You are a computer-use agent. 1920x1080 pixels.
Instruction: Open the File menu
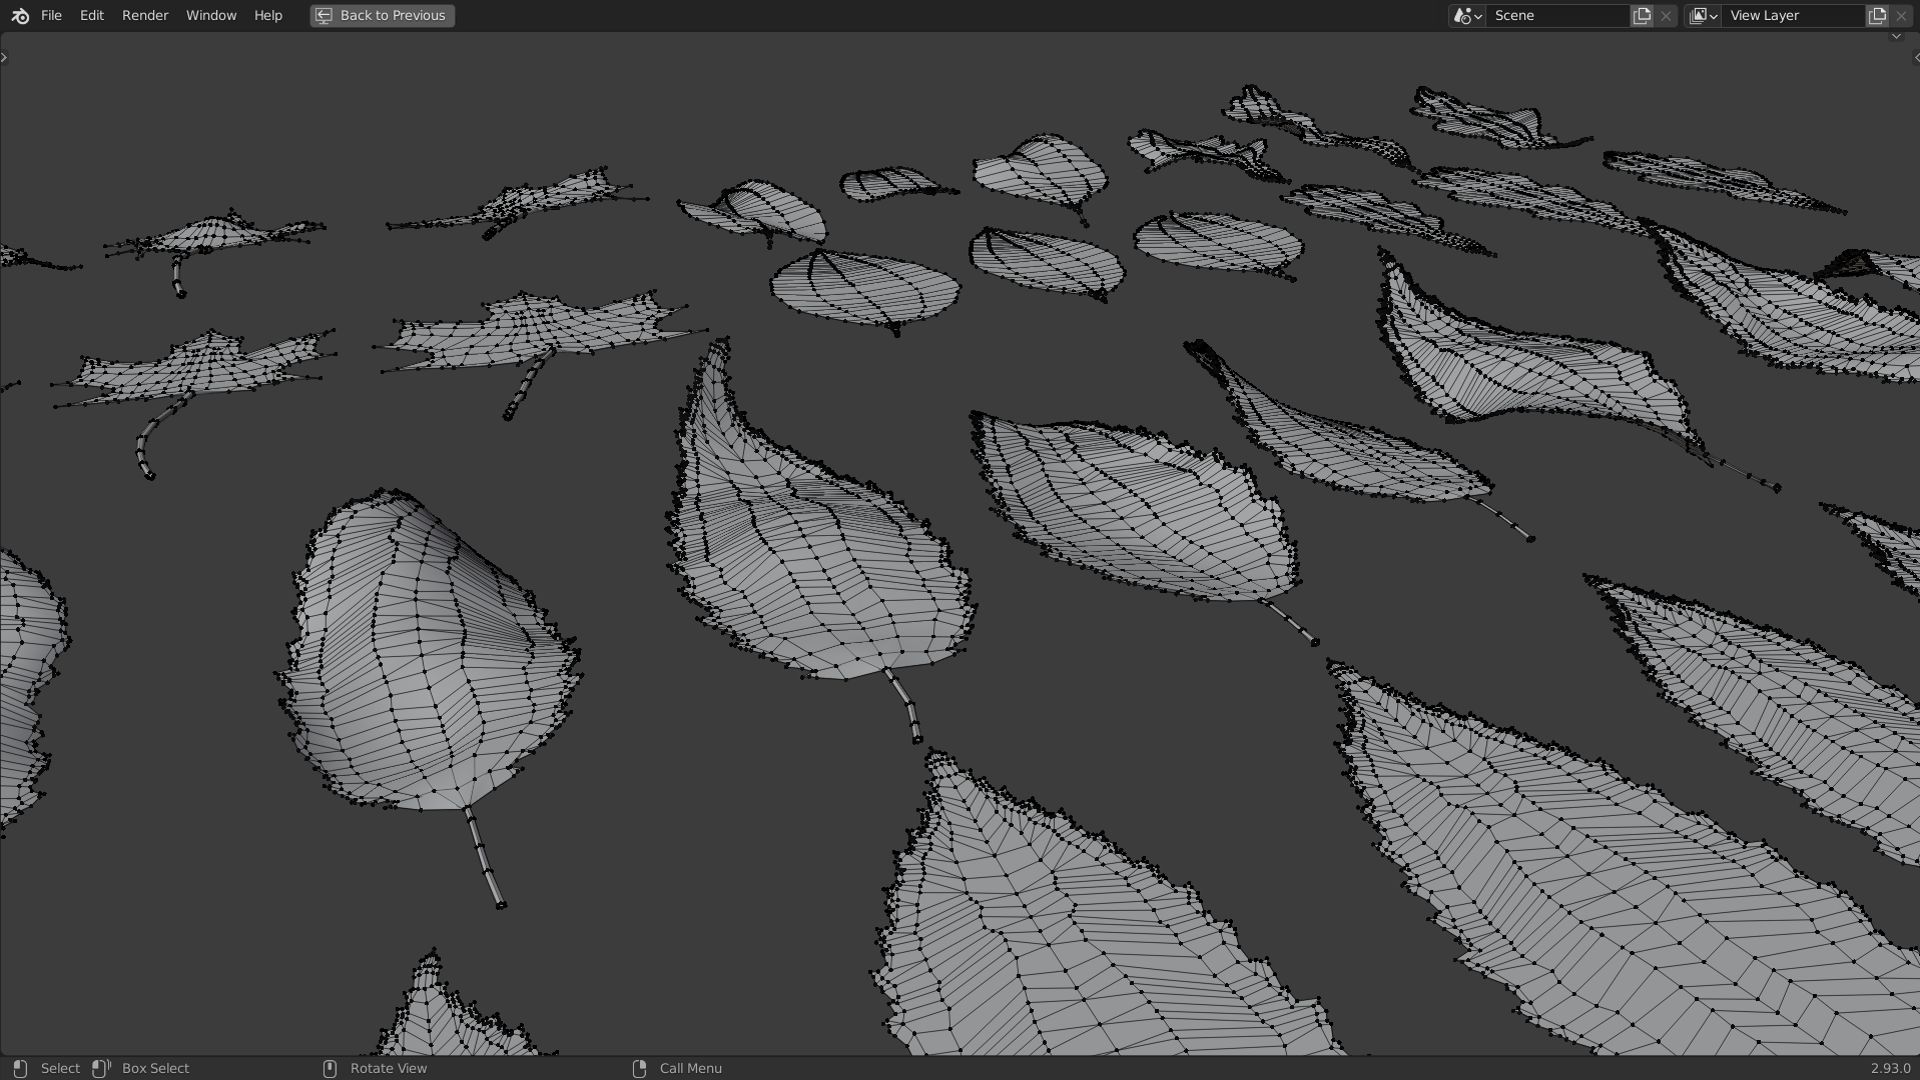pyautogui.click(x=51, y=16)
